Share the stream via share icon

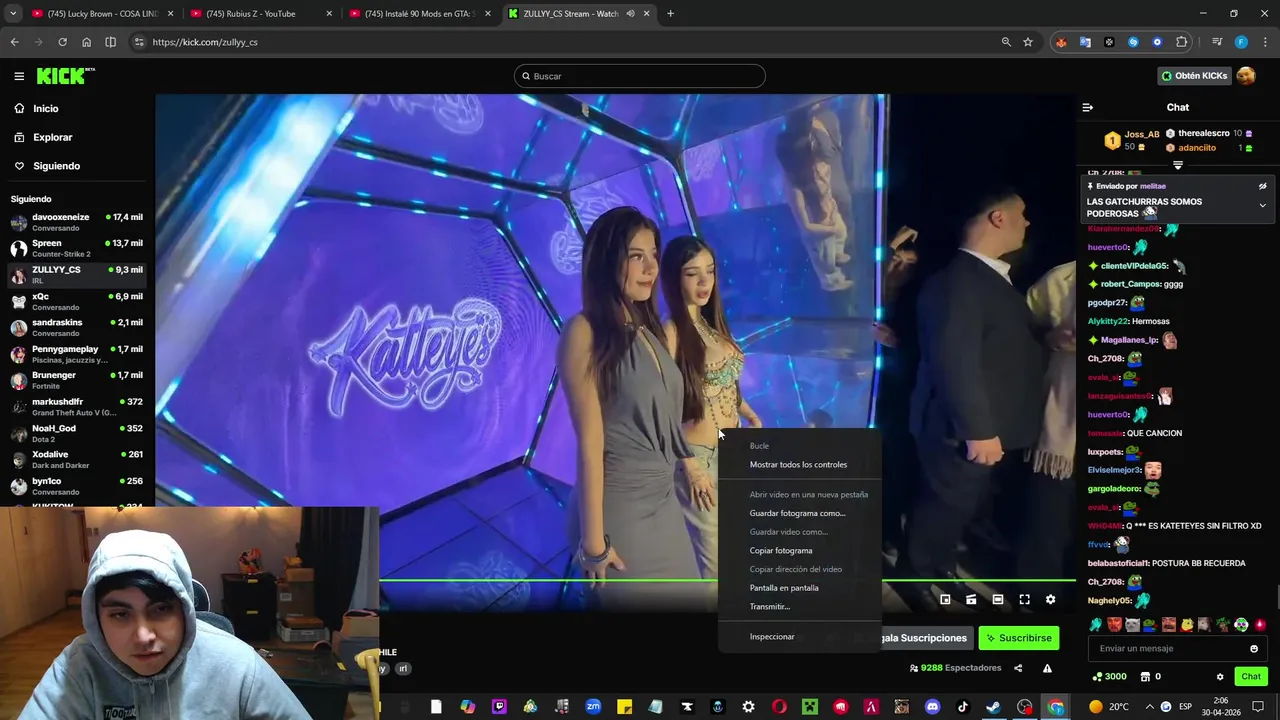1018,668
